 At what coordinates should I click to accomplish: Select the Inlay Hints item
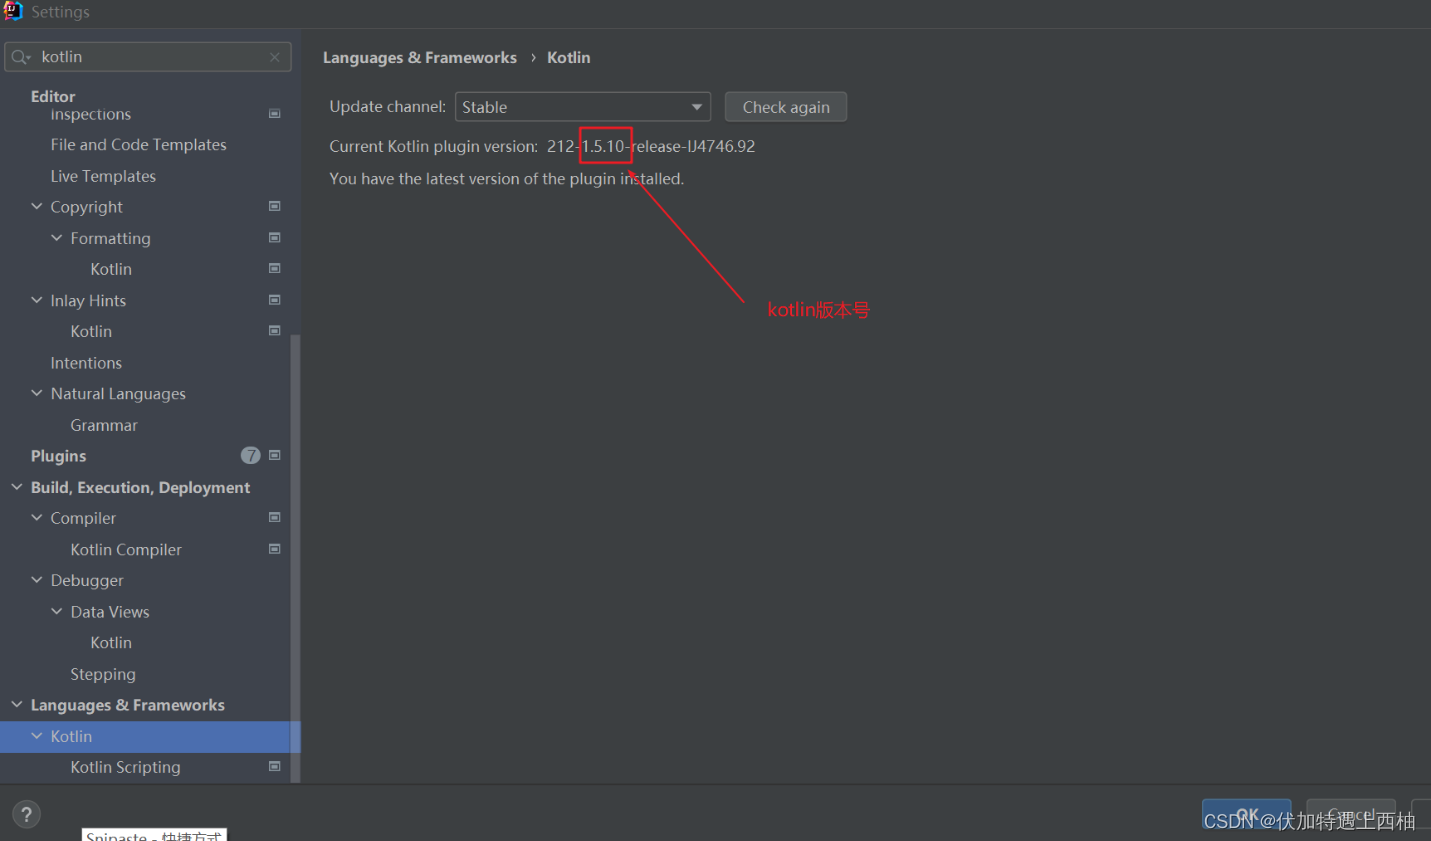[88, 300]
